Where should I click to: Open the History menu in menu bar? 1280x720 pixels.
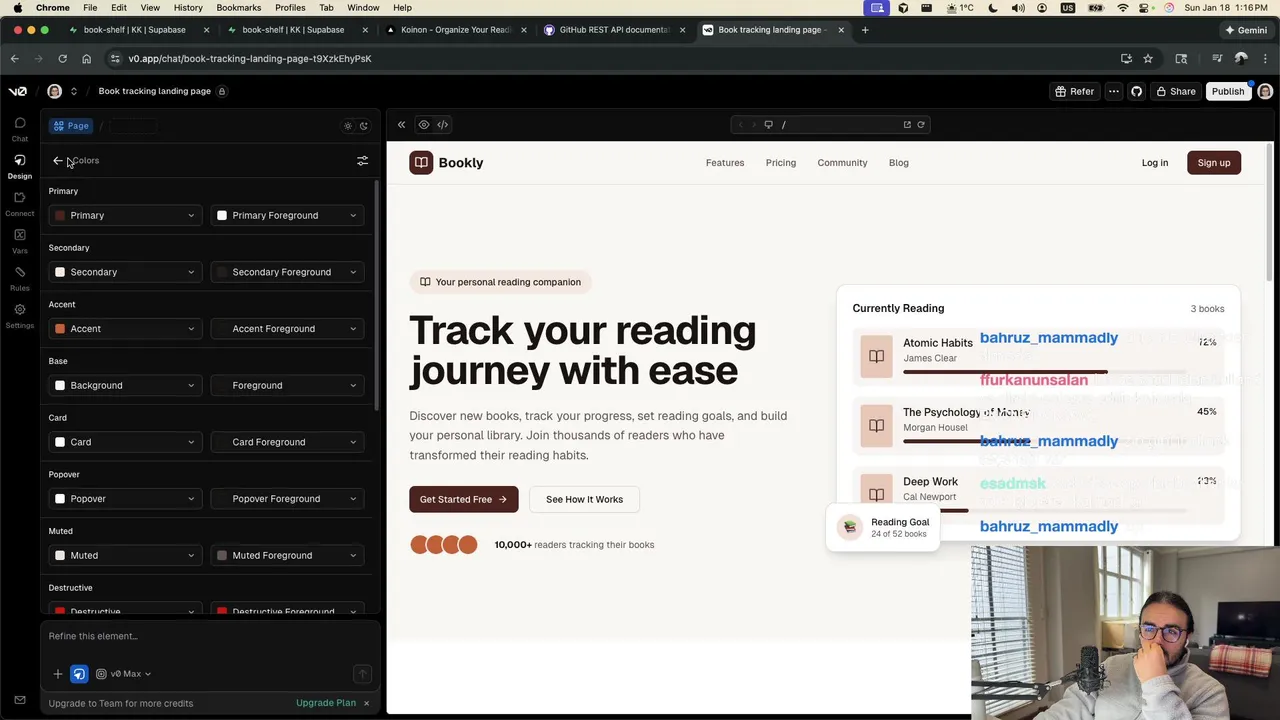(x=188, y=7)
